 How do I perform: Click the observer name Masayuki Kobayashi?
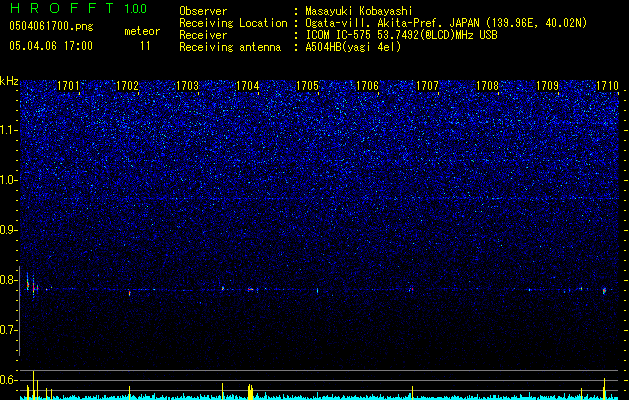click(359, 11)
